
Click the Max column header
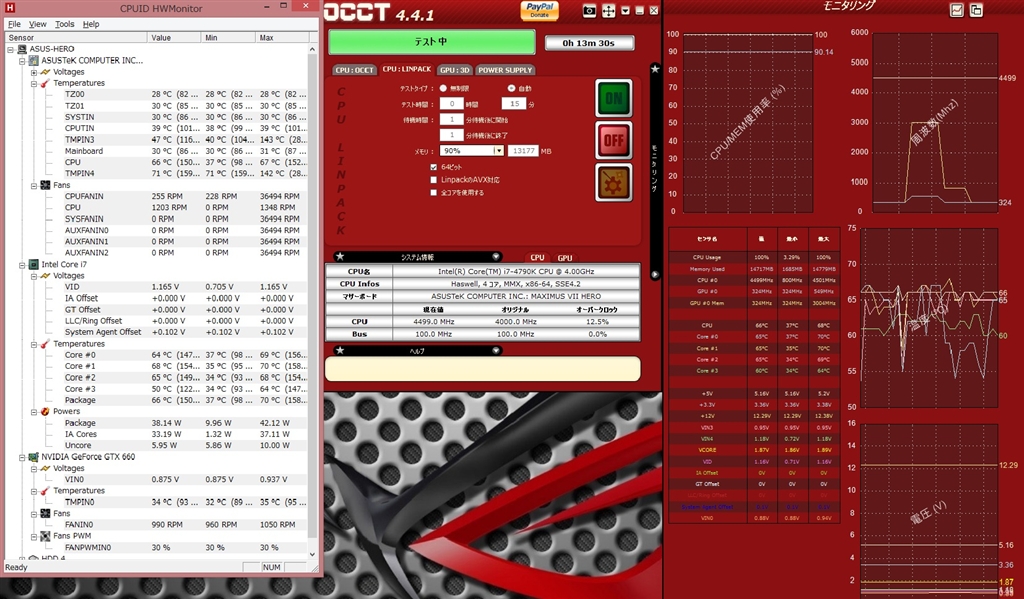281,37
